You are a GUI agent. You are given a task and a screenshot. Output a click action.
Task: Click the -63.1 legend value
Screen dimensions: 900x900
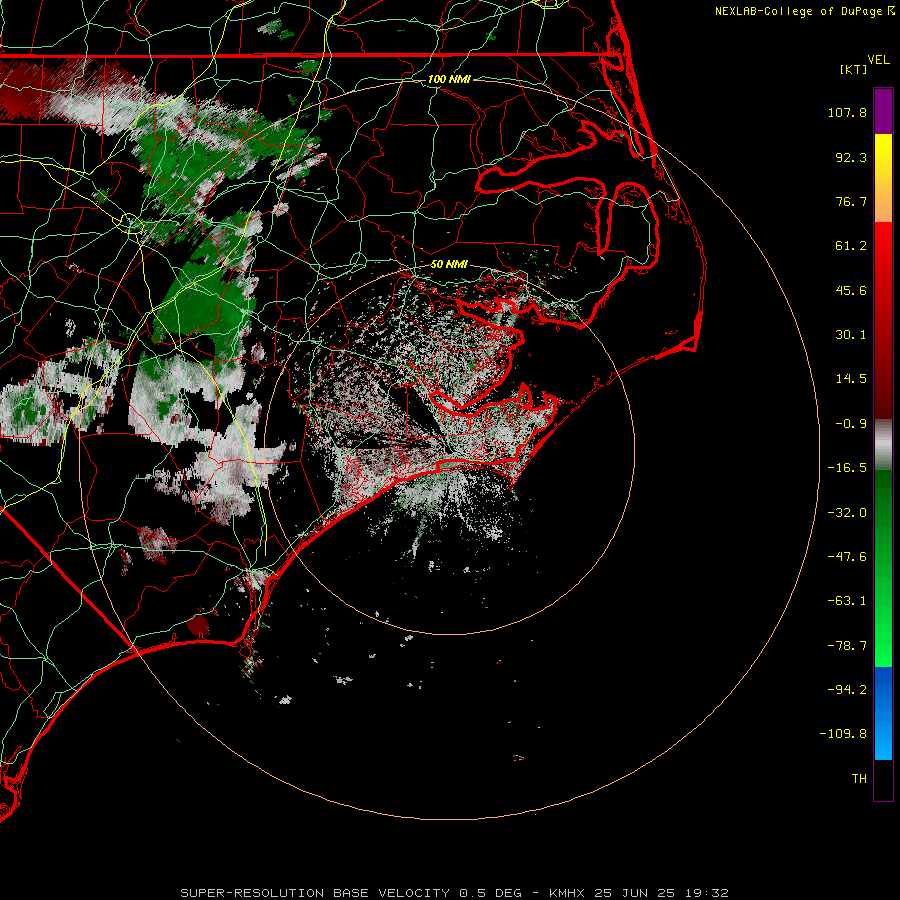pos(847,601)
